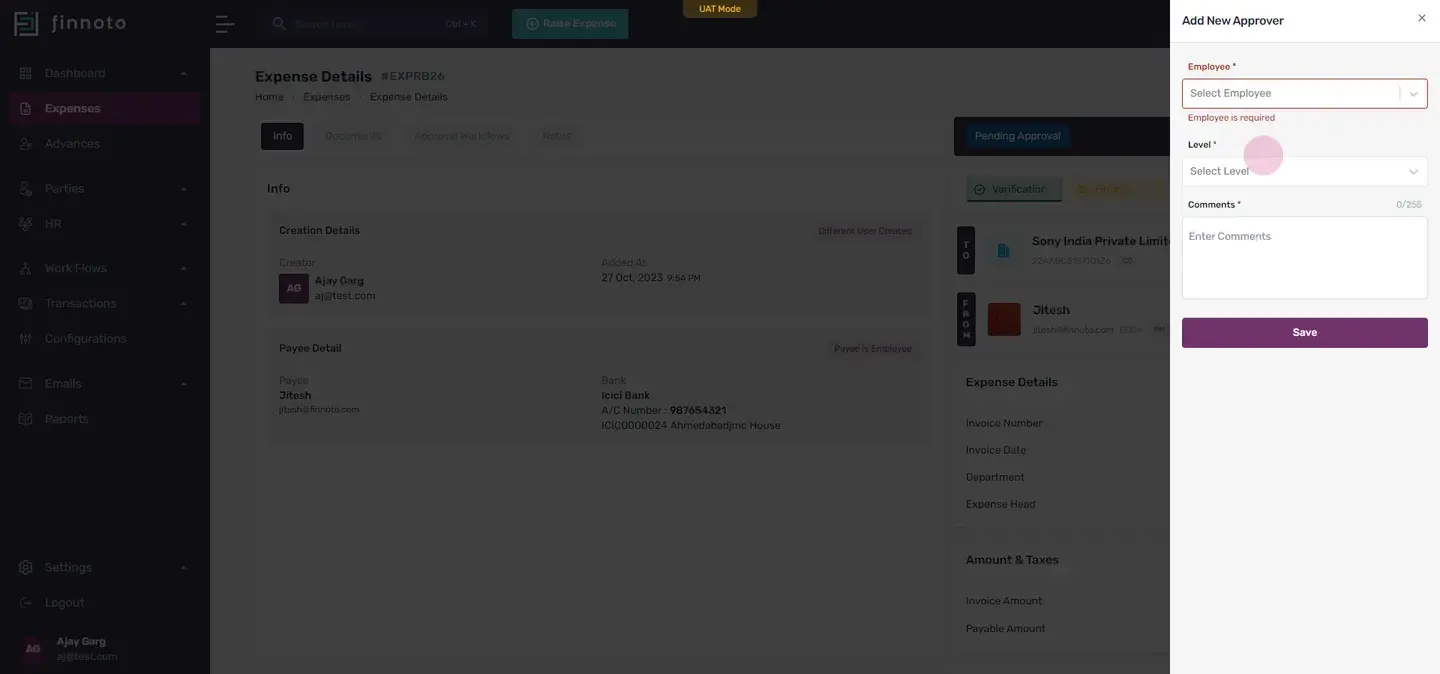Click the Transactions sidebar icon
Viewport: 1440px width, 674px height.
coord(26,303)
